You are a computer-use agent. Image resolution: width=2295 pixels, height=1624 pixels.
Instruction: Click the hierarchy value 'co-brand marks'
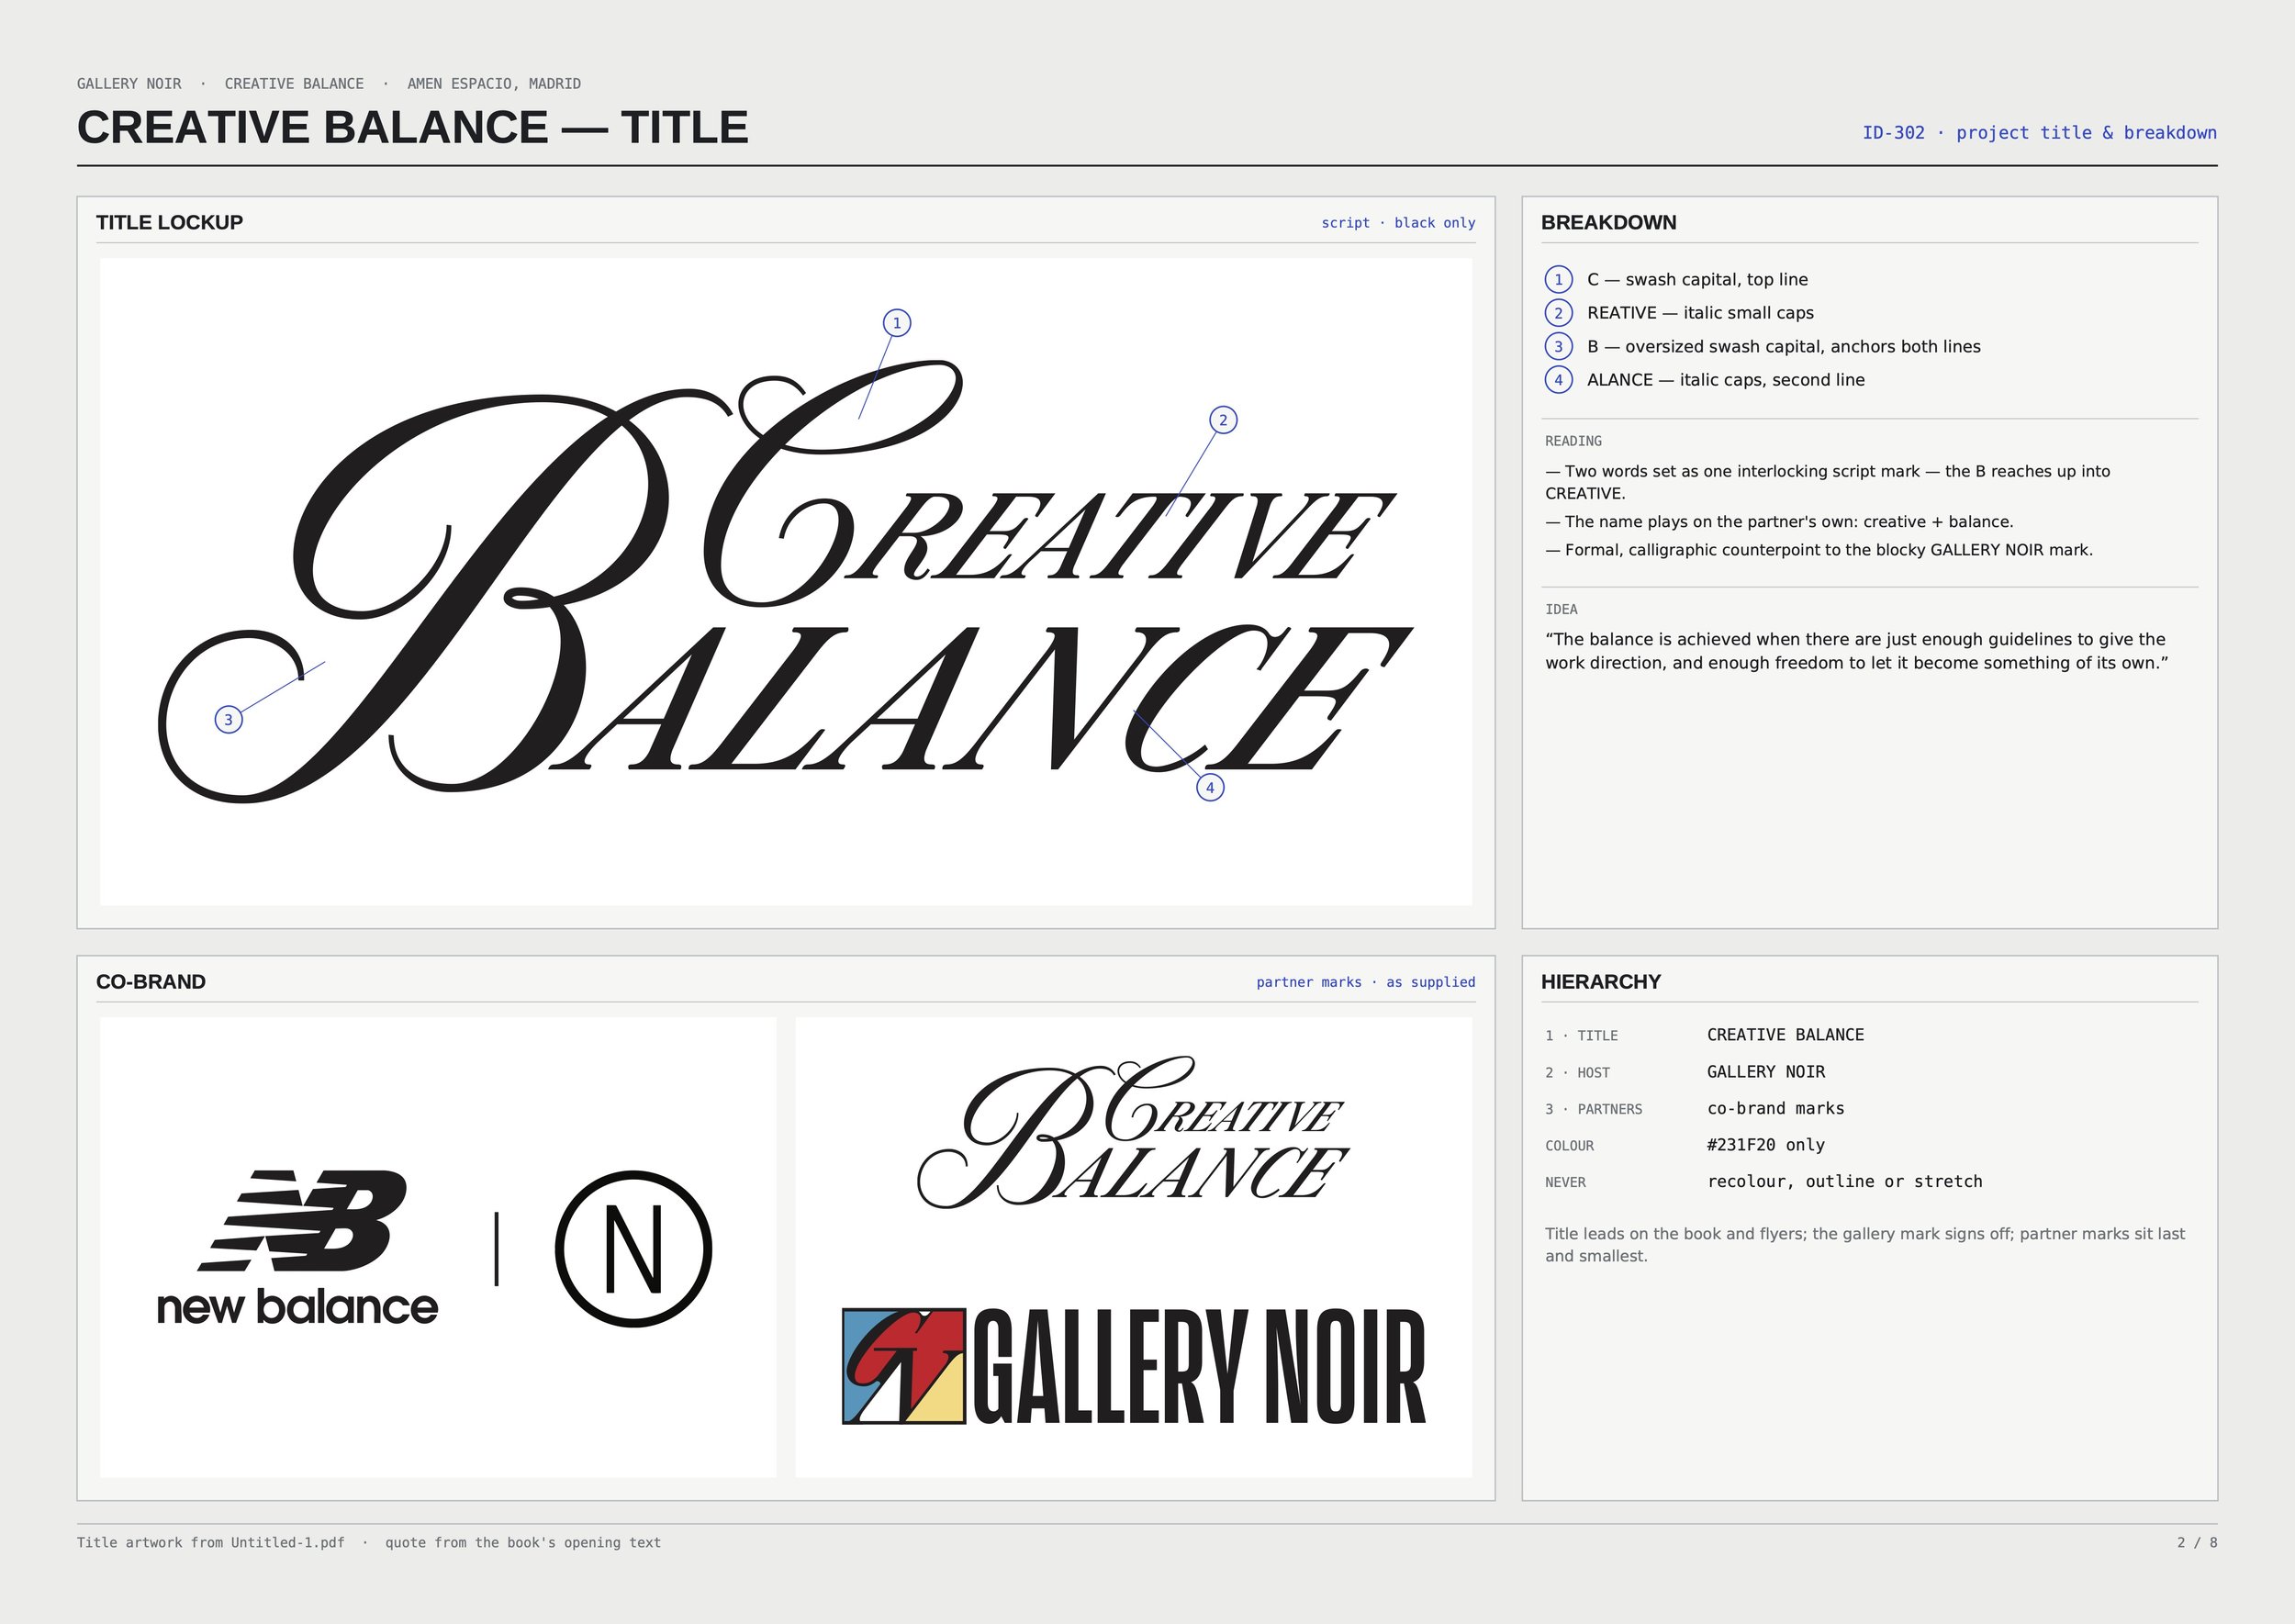(1775, 1108)
